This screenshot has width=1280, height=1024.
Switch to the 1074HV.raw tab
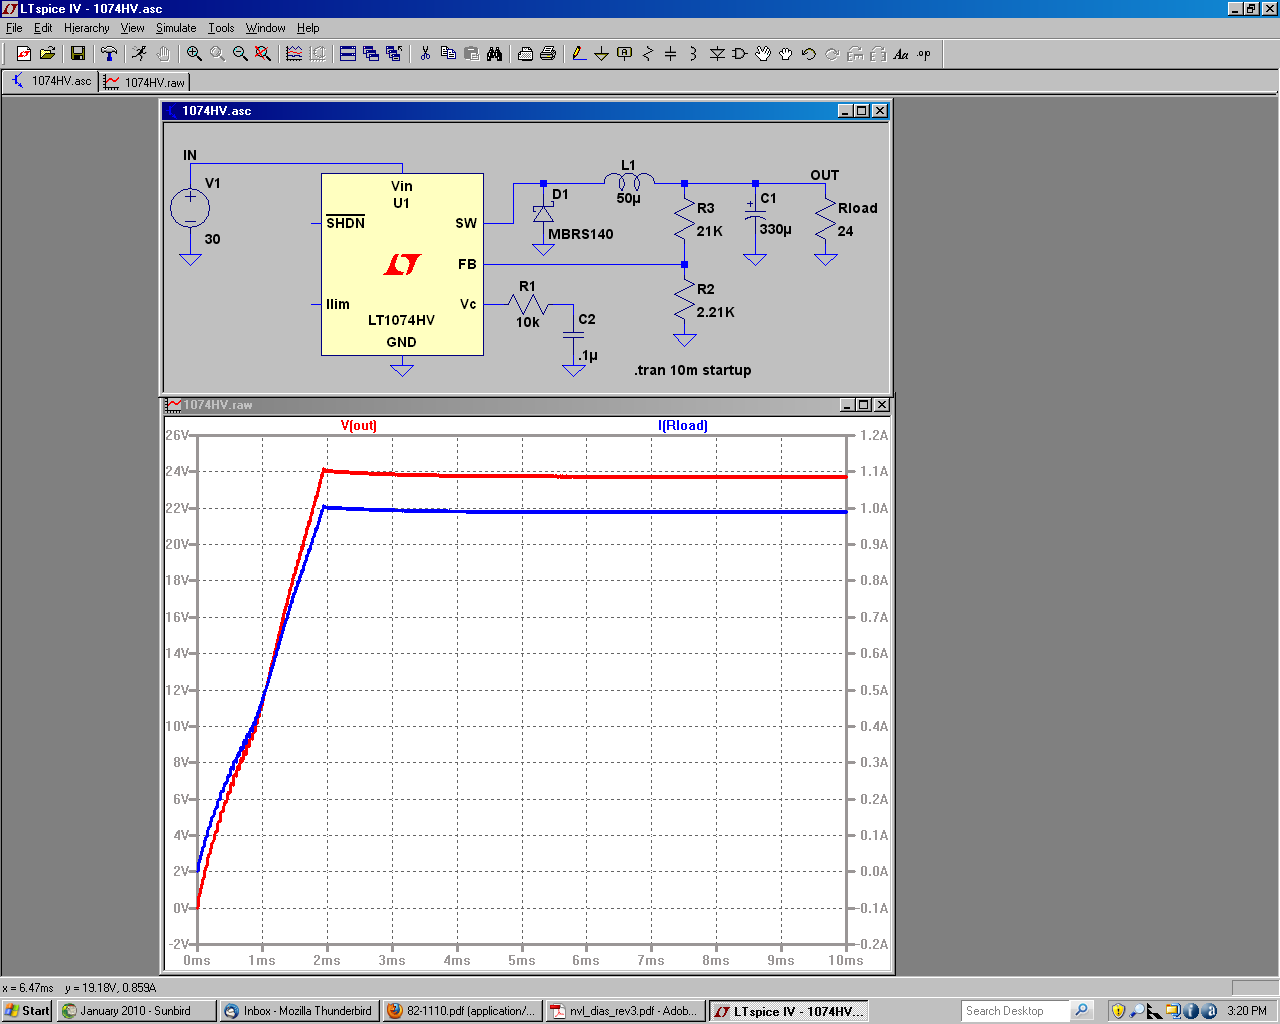point(145,82)
